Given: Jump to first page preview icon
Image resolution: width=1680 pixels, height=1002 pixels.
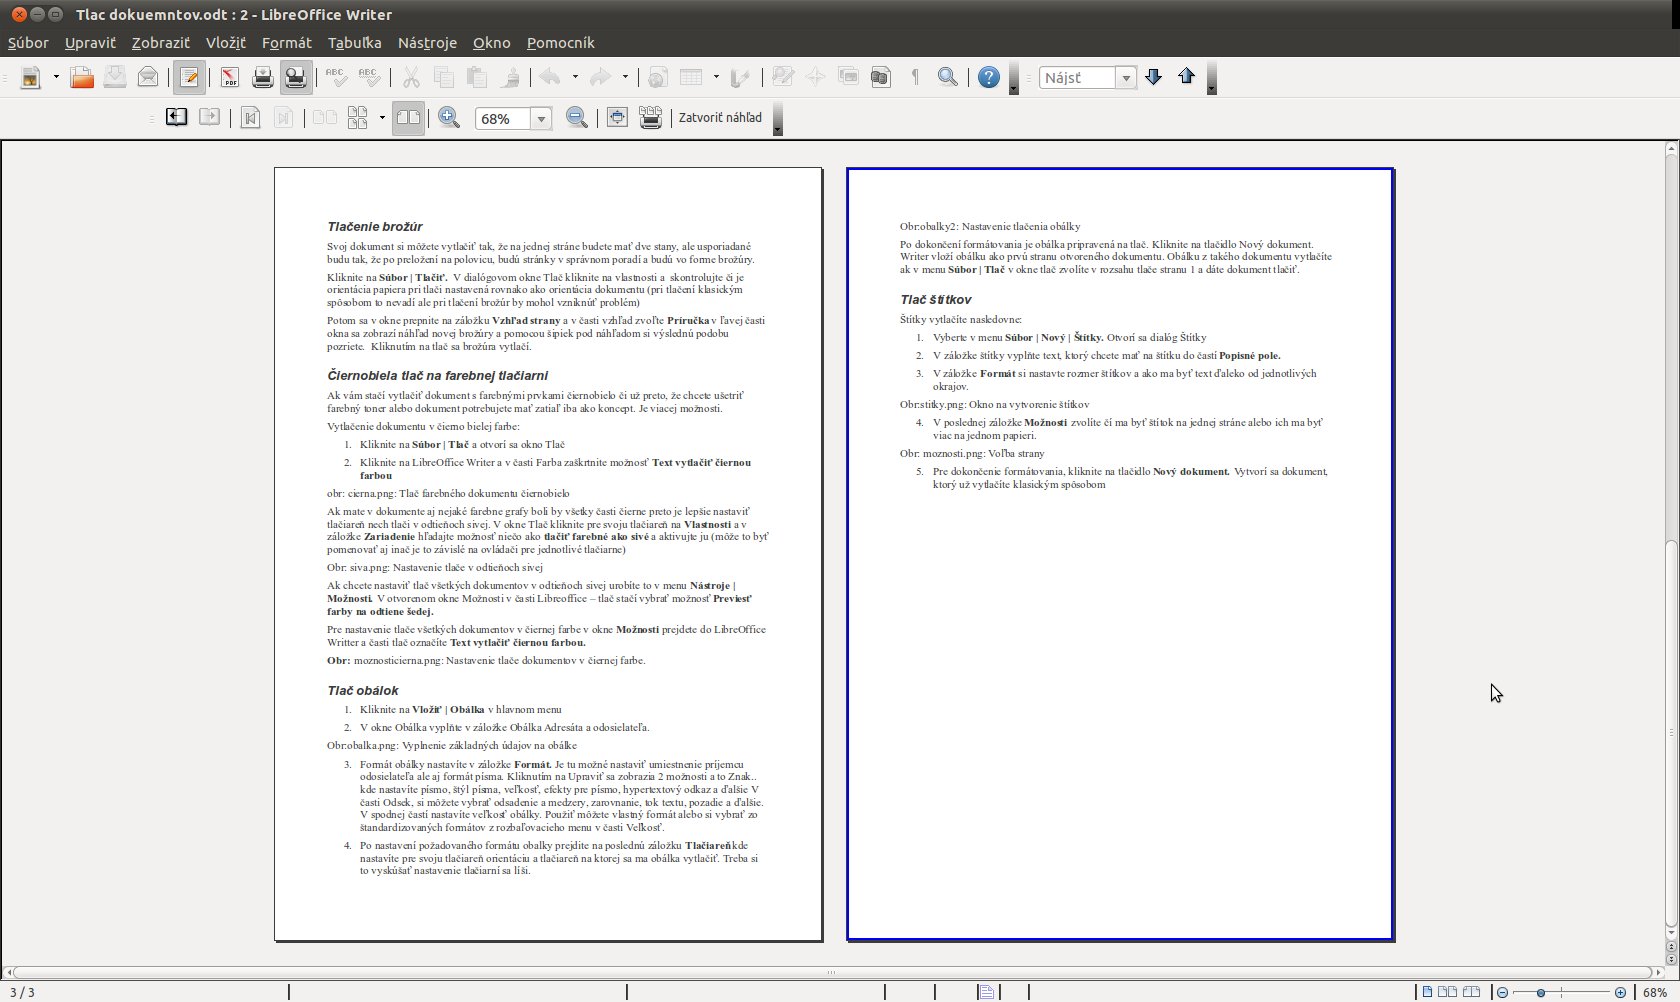Looking at the screenshot, I should [251, 117].
